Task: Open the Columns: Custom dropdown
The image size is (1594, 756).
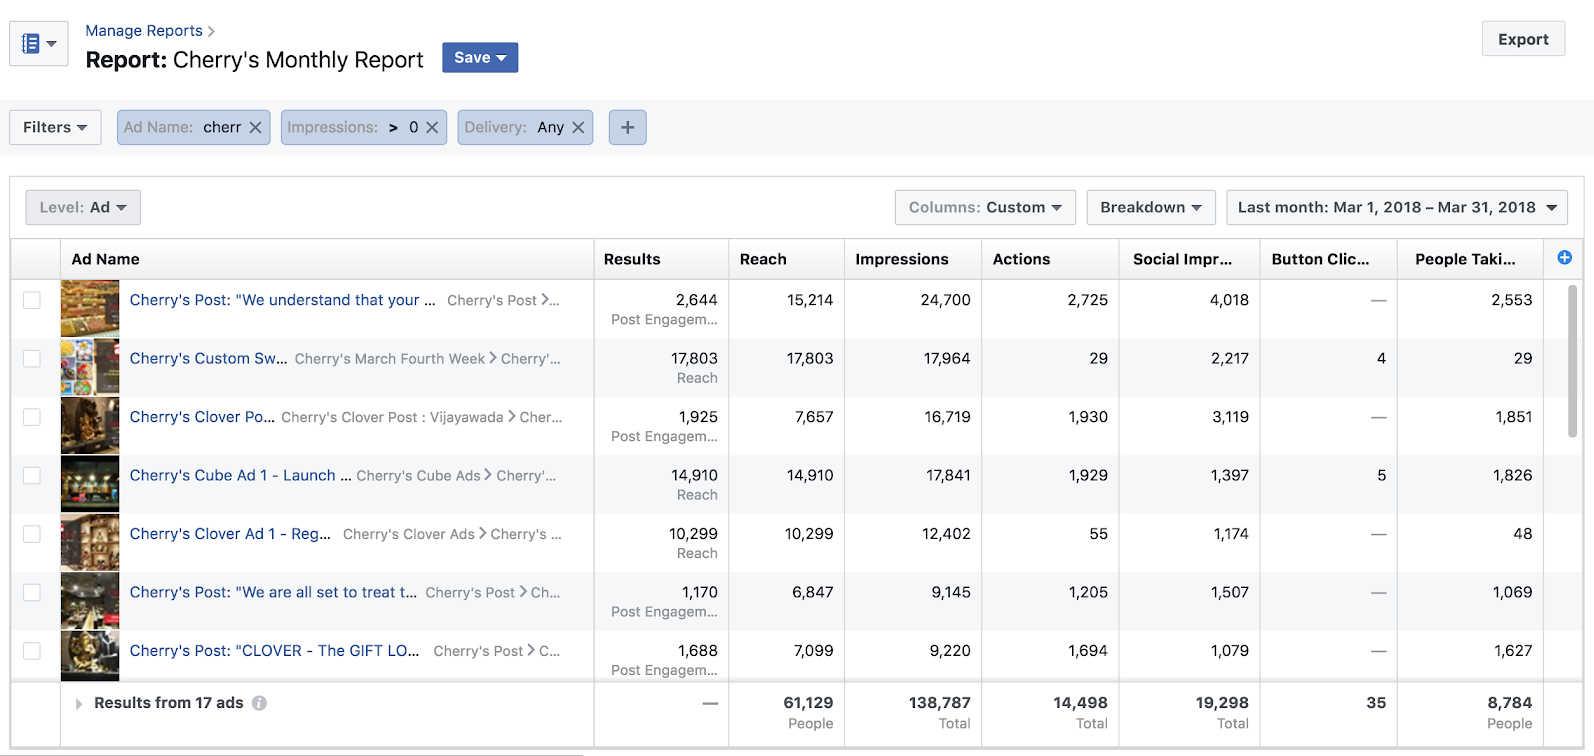Action: (984, 208)
